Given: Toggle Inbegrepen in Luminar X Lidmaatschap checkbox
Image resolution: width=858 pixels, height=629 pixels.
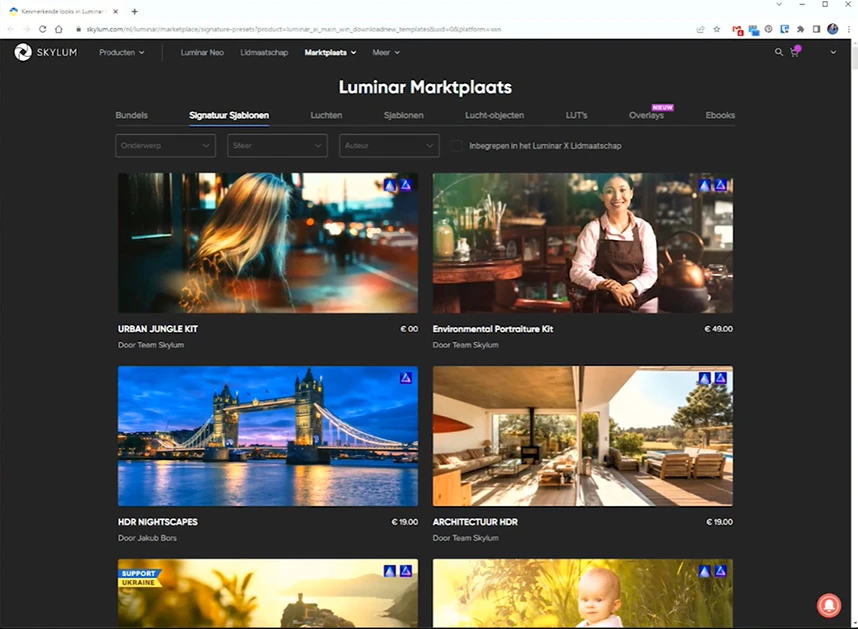Looking at the screenshot, I should tap(456, 145).
